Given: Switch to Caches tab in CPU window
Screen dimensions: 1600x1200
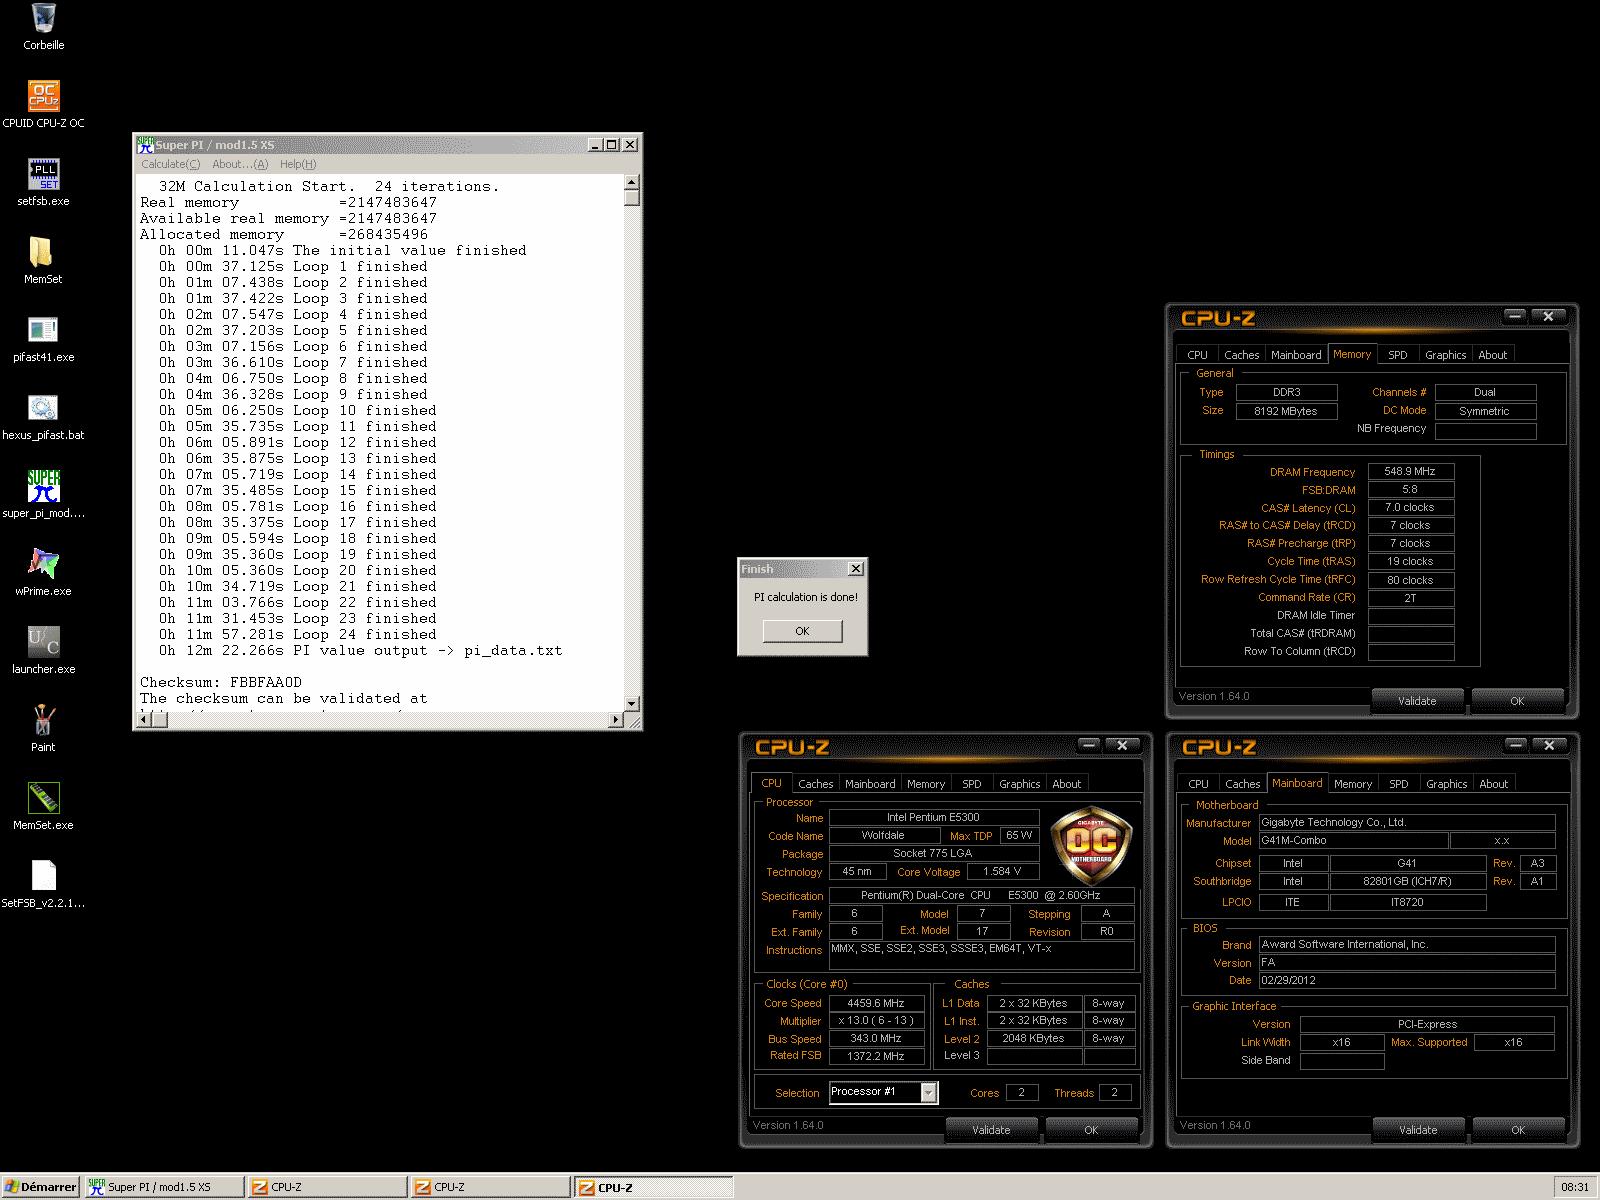Looking at the screenshot, I should (x=815, y=784).
